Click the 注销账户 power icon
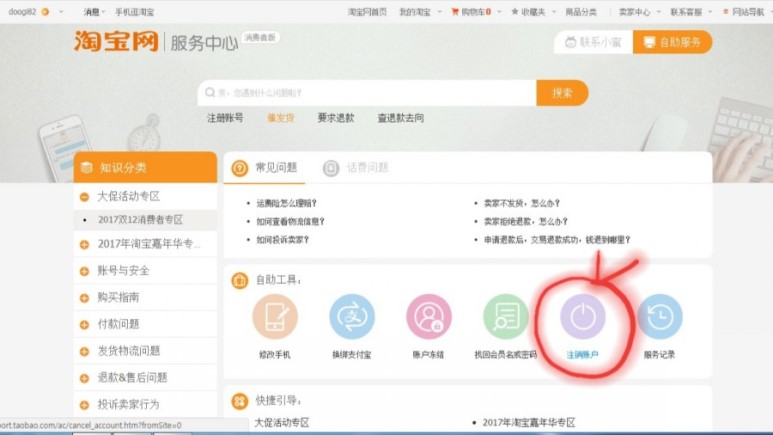The image size is (773, 435). click(x=583, y=317)
